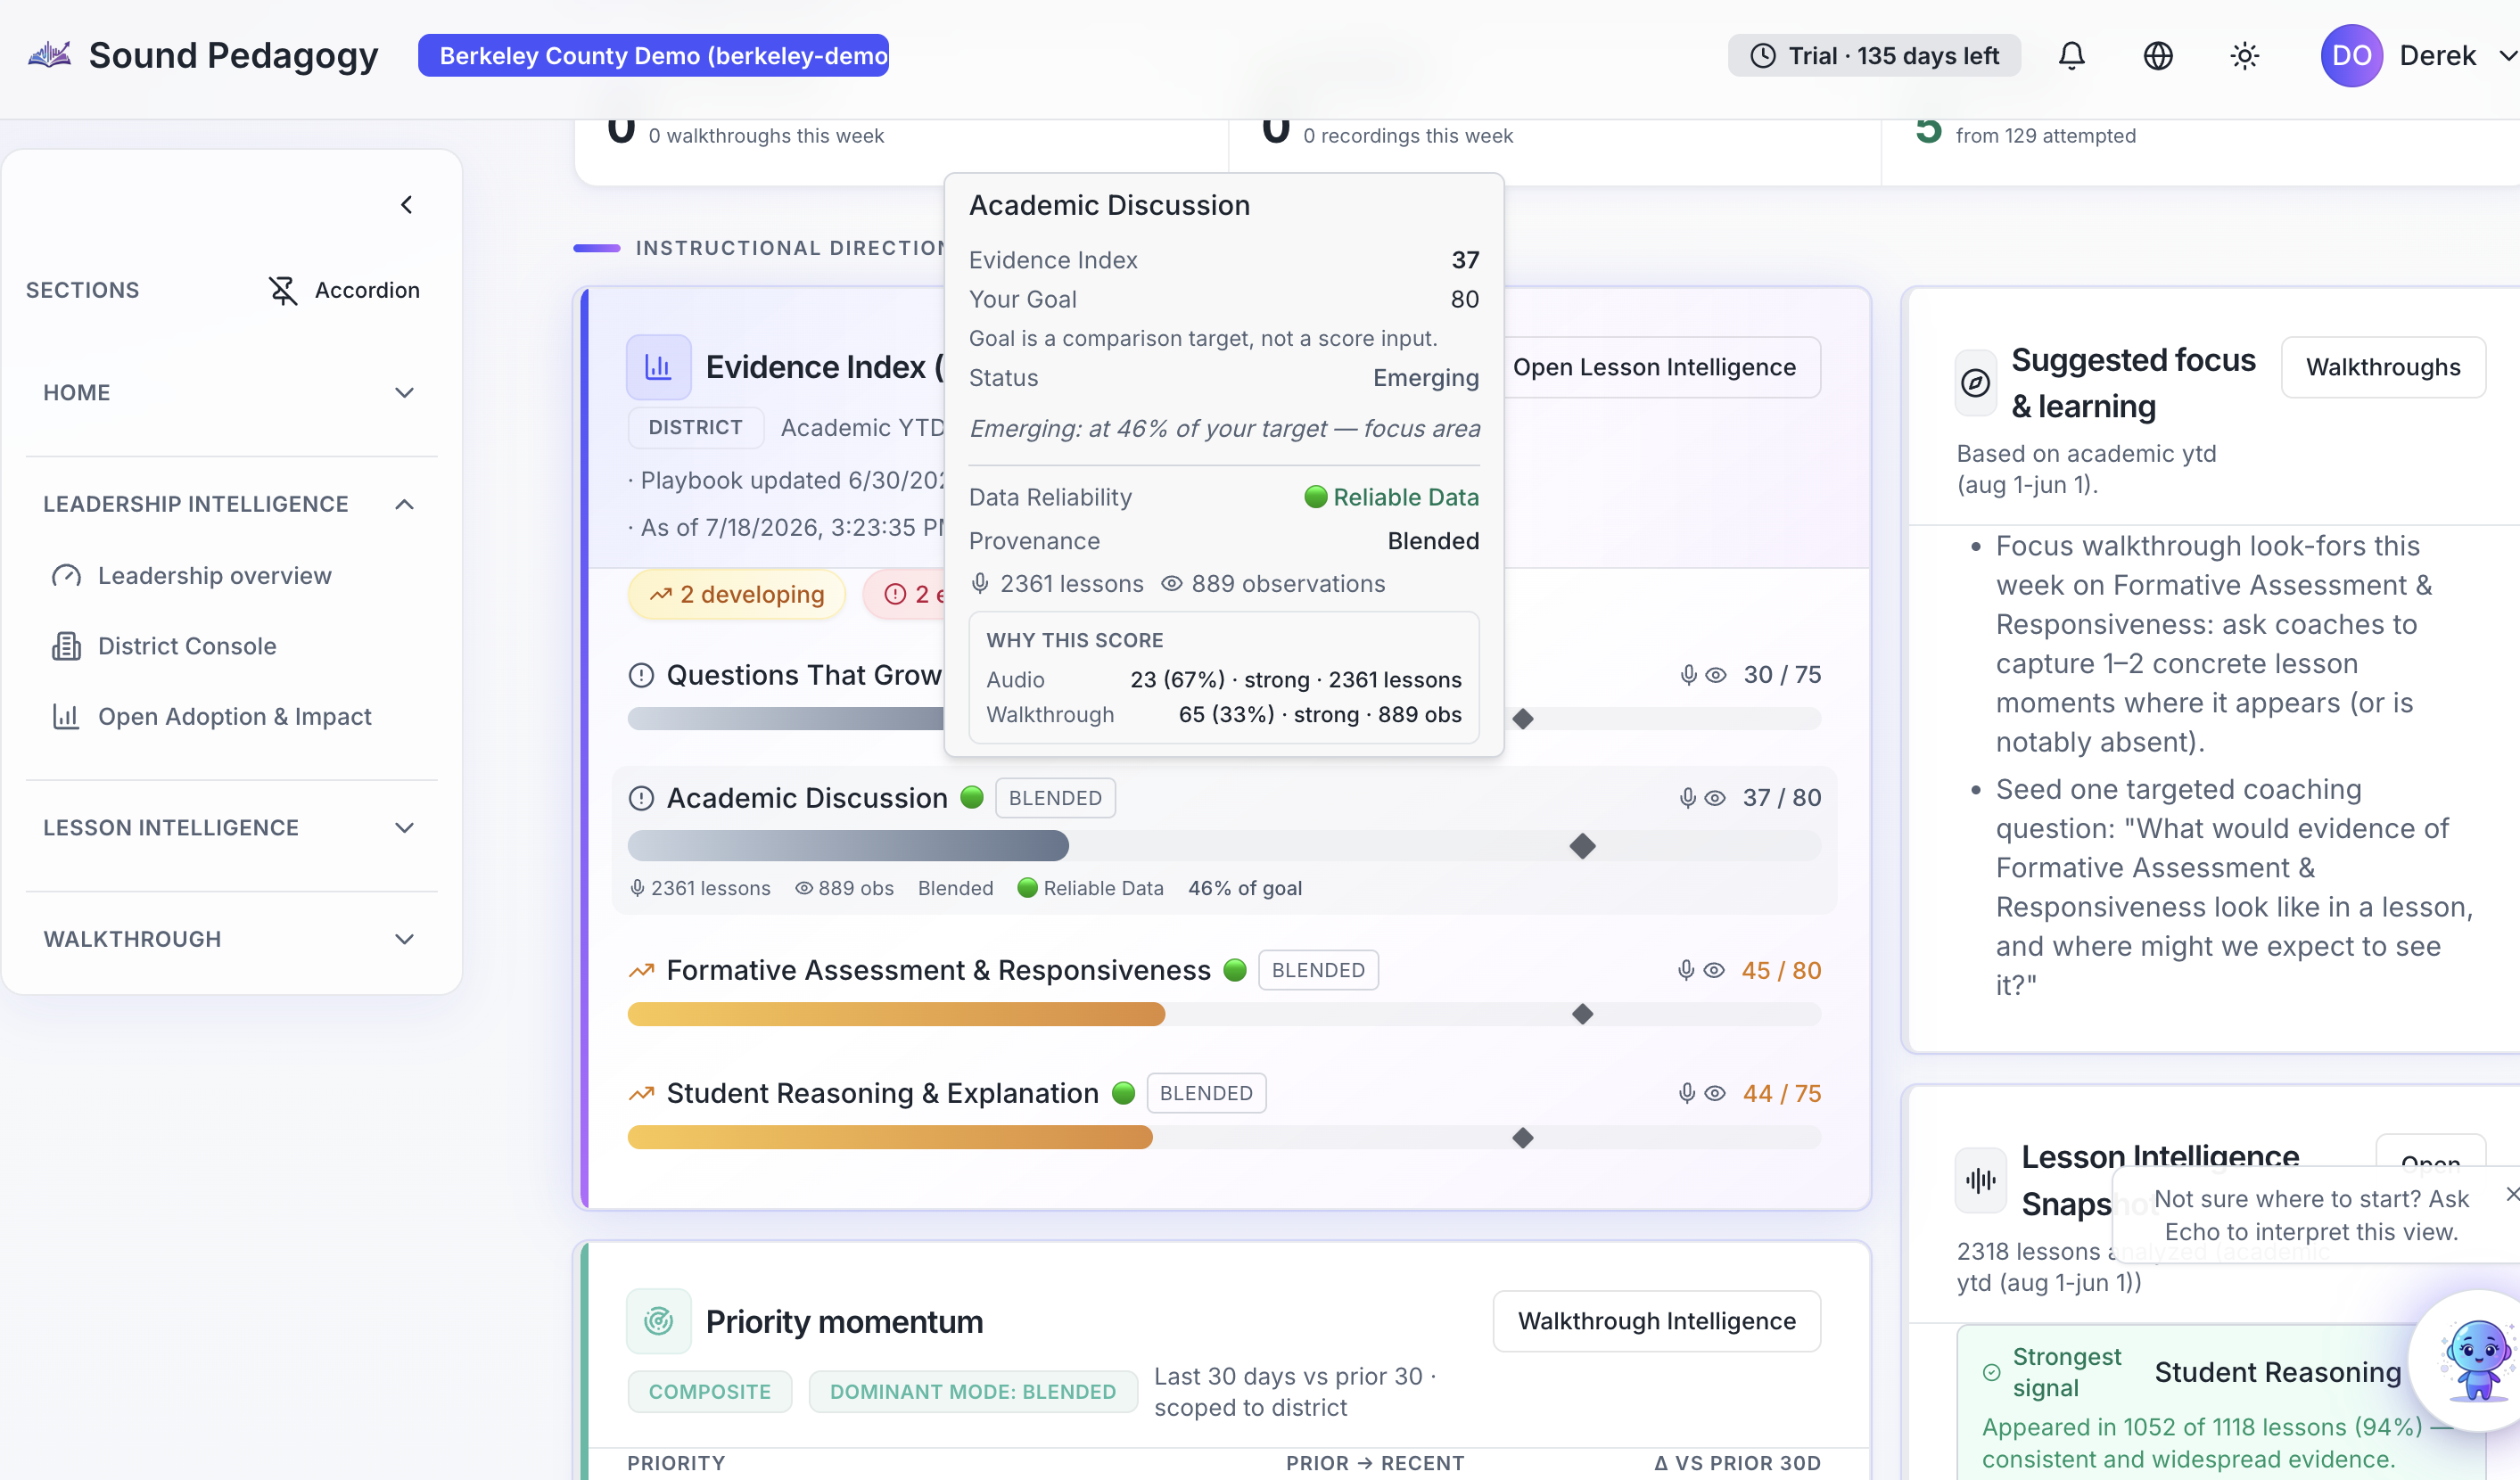Toggle the light/dark theme sun icon

click(x=2244, y=56)
